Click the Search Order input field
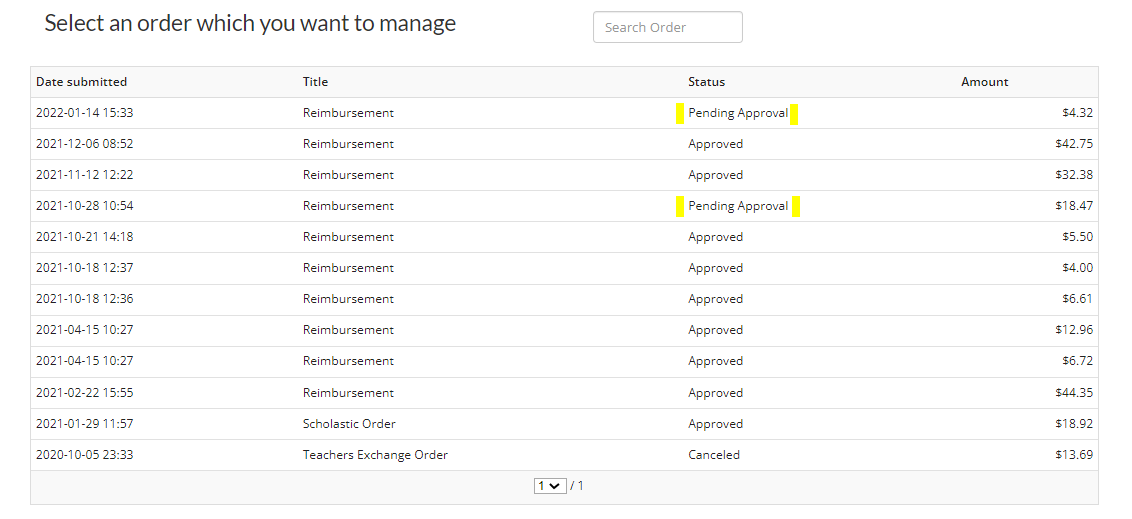The width and height of the screenshot is (1132, 519). tap(667, 28)
